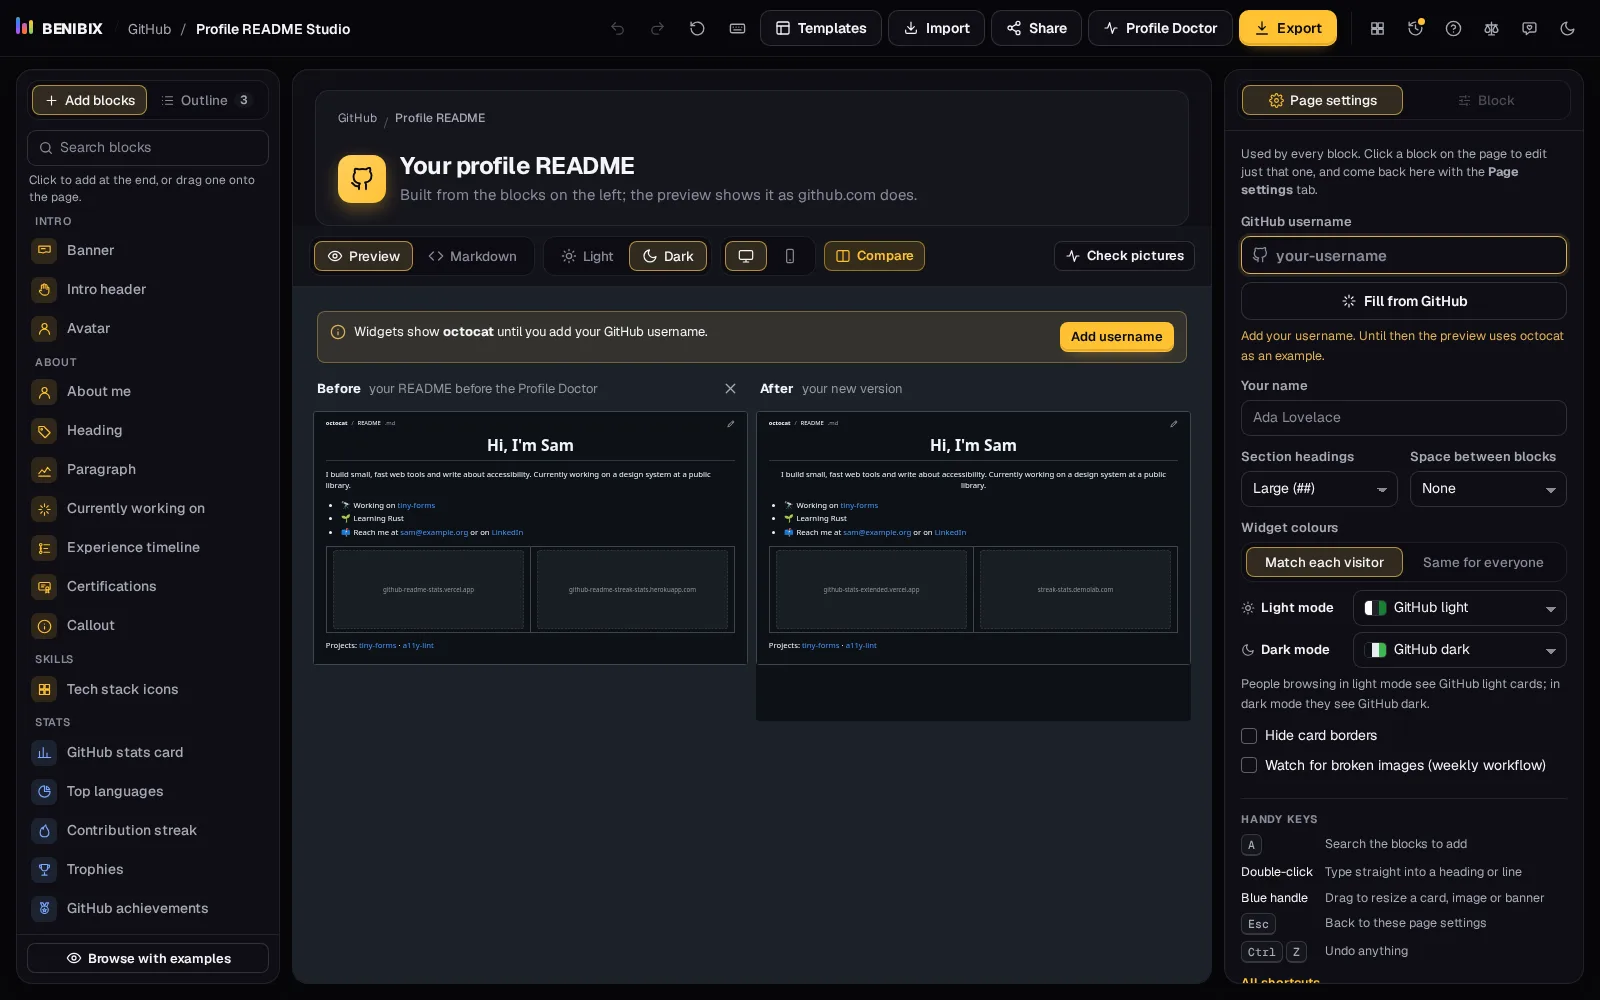The height and width of the screenshot is (1000, 1600).
Task: Click Fill from GitHub button
Action: point(1404,301)
